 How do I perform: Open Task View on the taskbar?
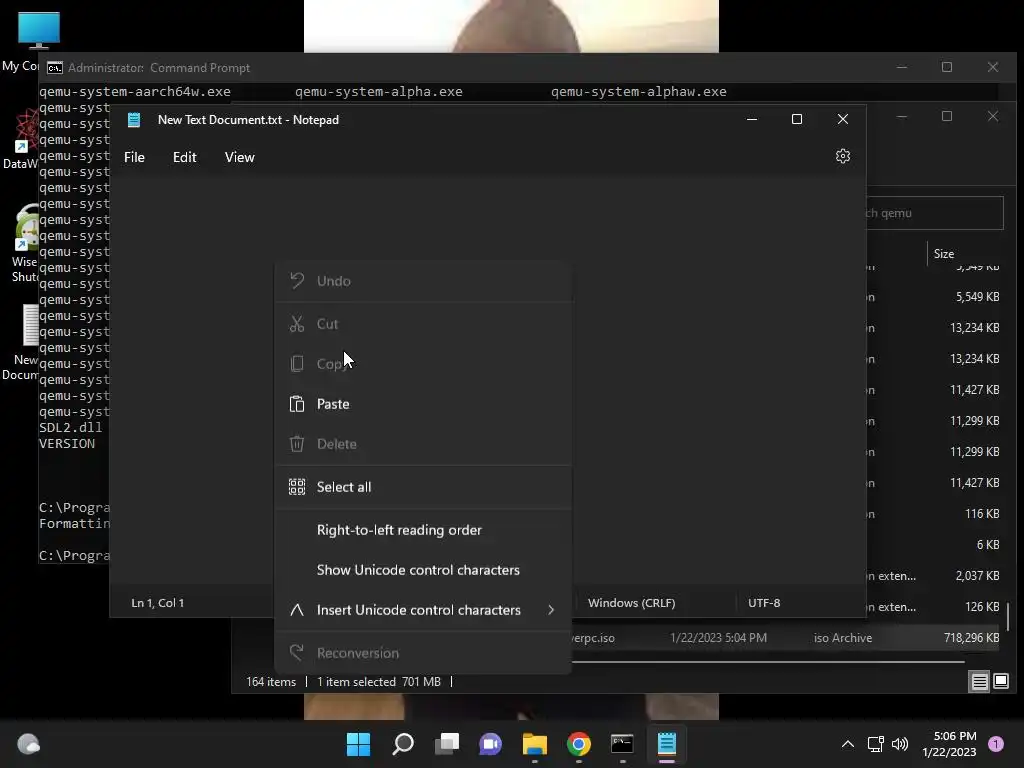[x=447, y=744]
